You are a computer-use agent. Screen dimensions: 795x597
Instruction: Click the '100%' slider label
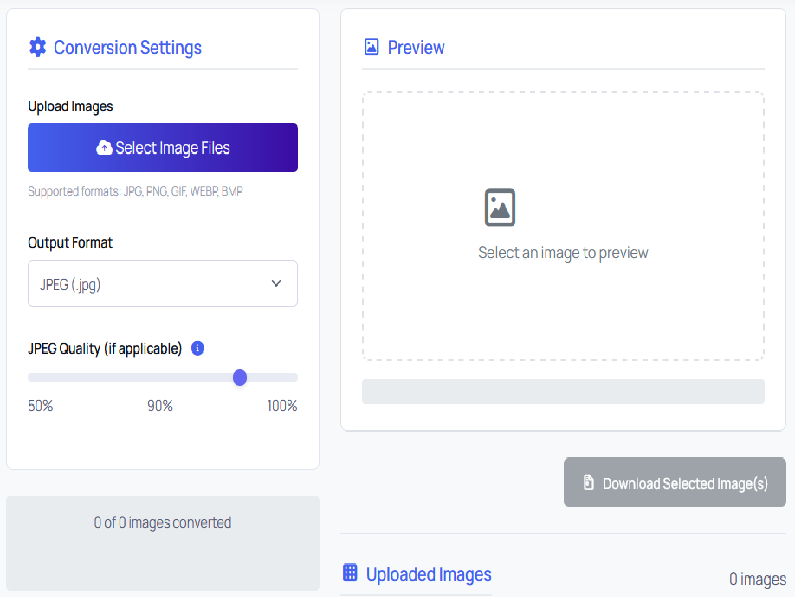[282, 406]
